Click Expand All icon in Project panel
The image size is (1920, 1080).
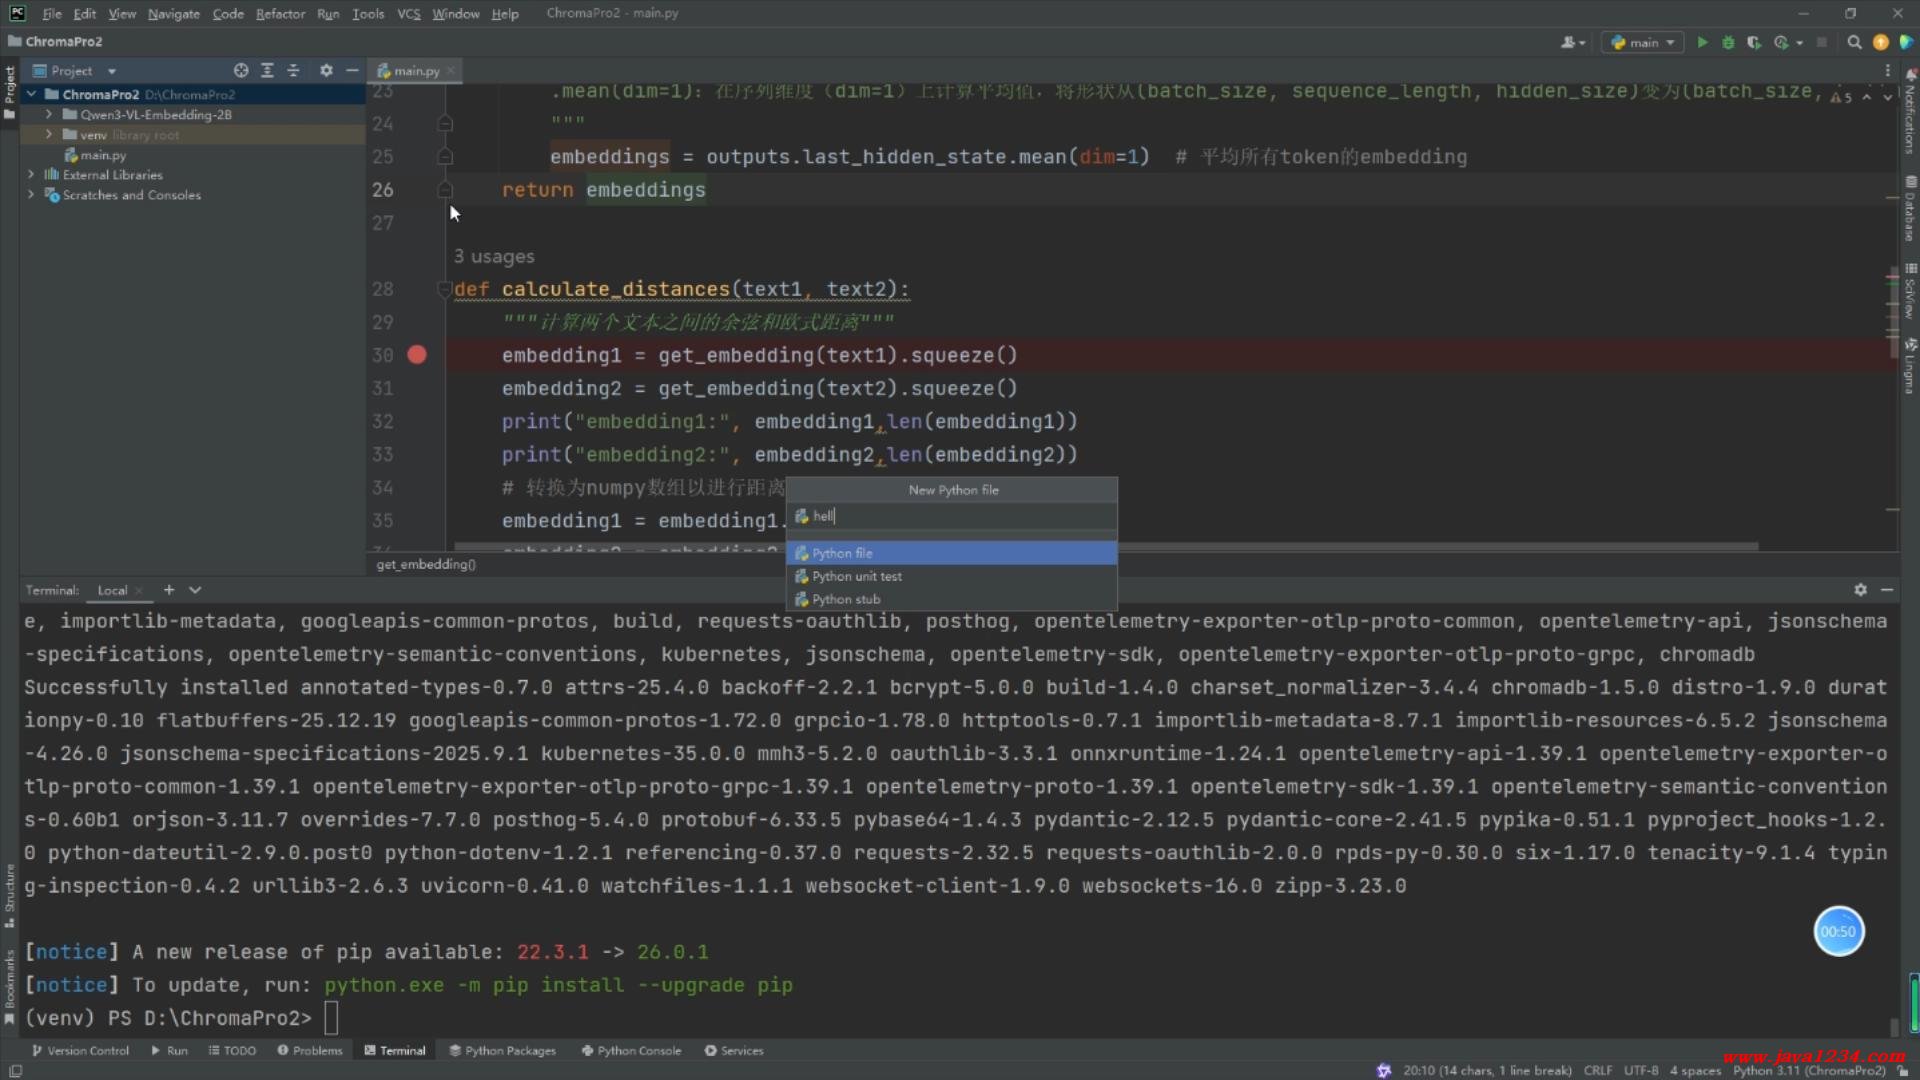tap(267, 71)
